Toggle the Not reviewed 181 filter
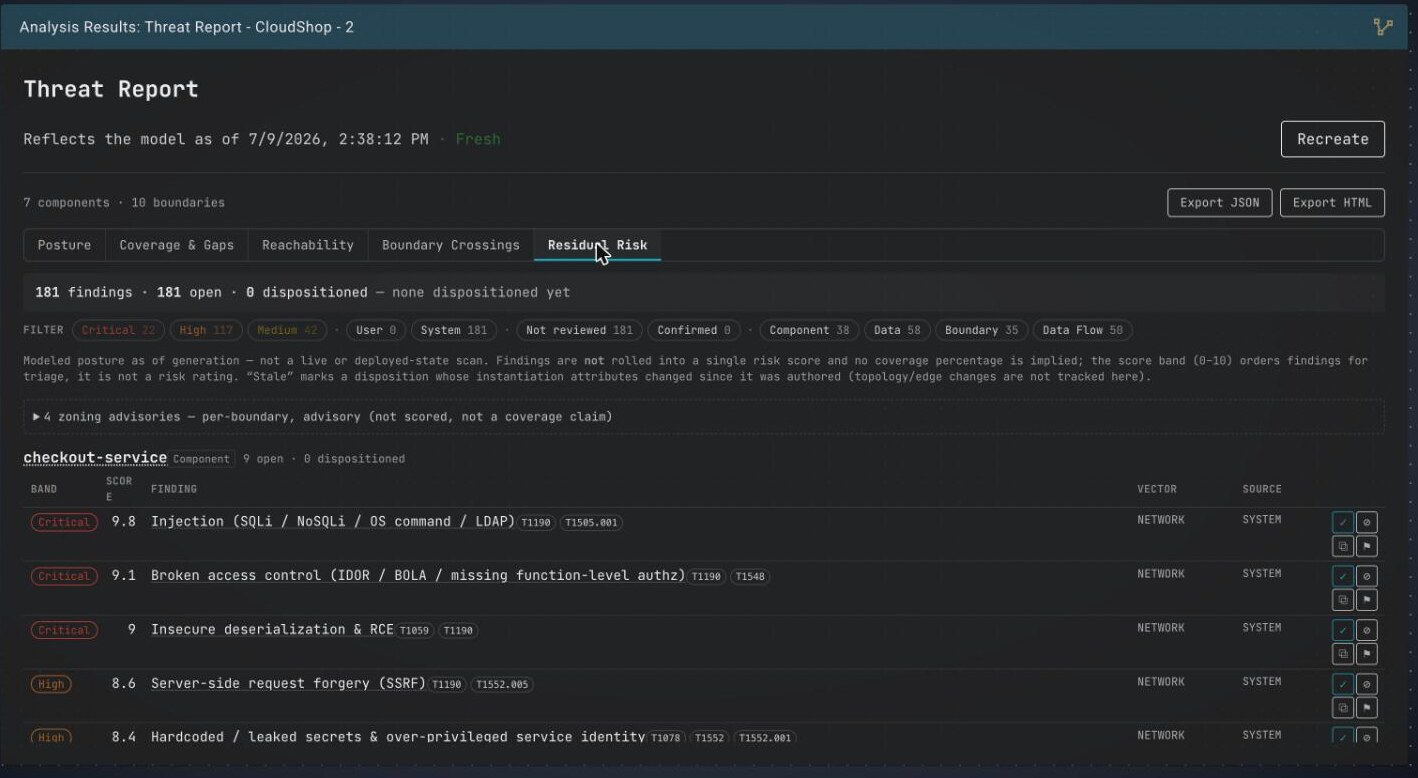The image size is (1418, 778). pyautogui.click(x=579, y=330)
